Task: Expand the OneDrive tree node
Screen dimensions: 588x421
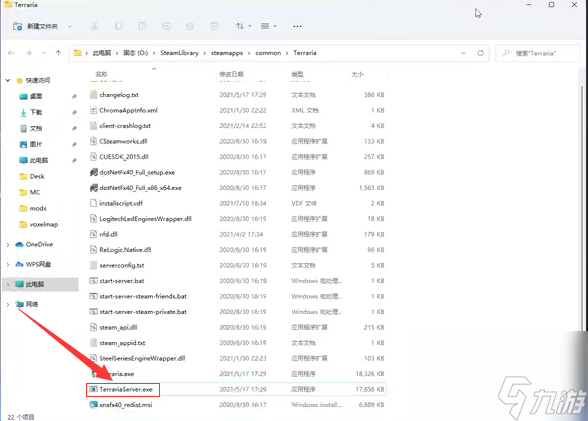Action: tap(8, 244)
